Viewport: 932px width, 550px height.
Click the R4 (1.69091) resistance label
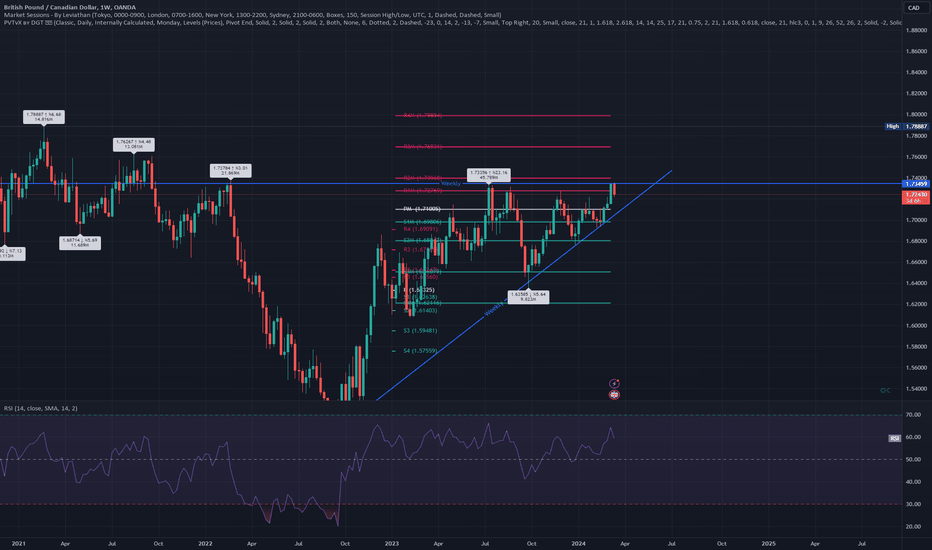[421, 229]
